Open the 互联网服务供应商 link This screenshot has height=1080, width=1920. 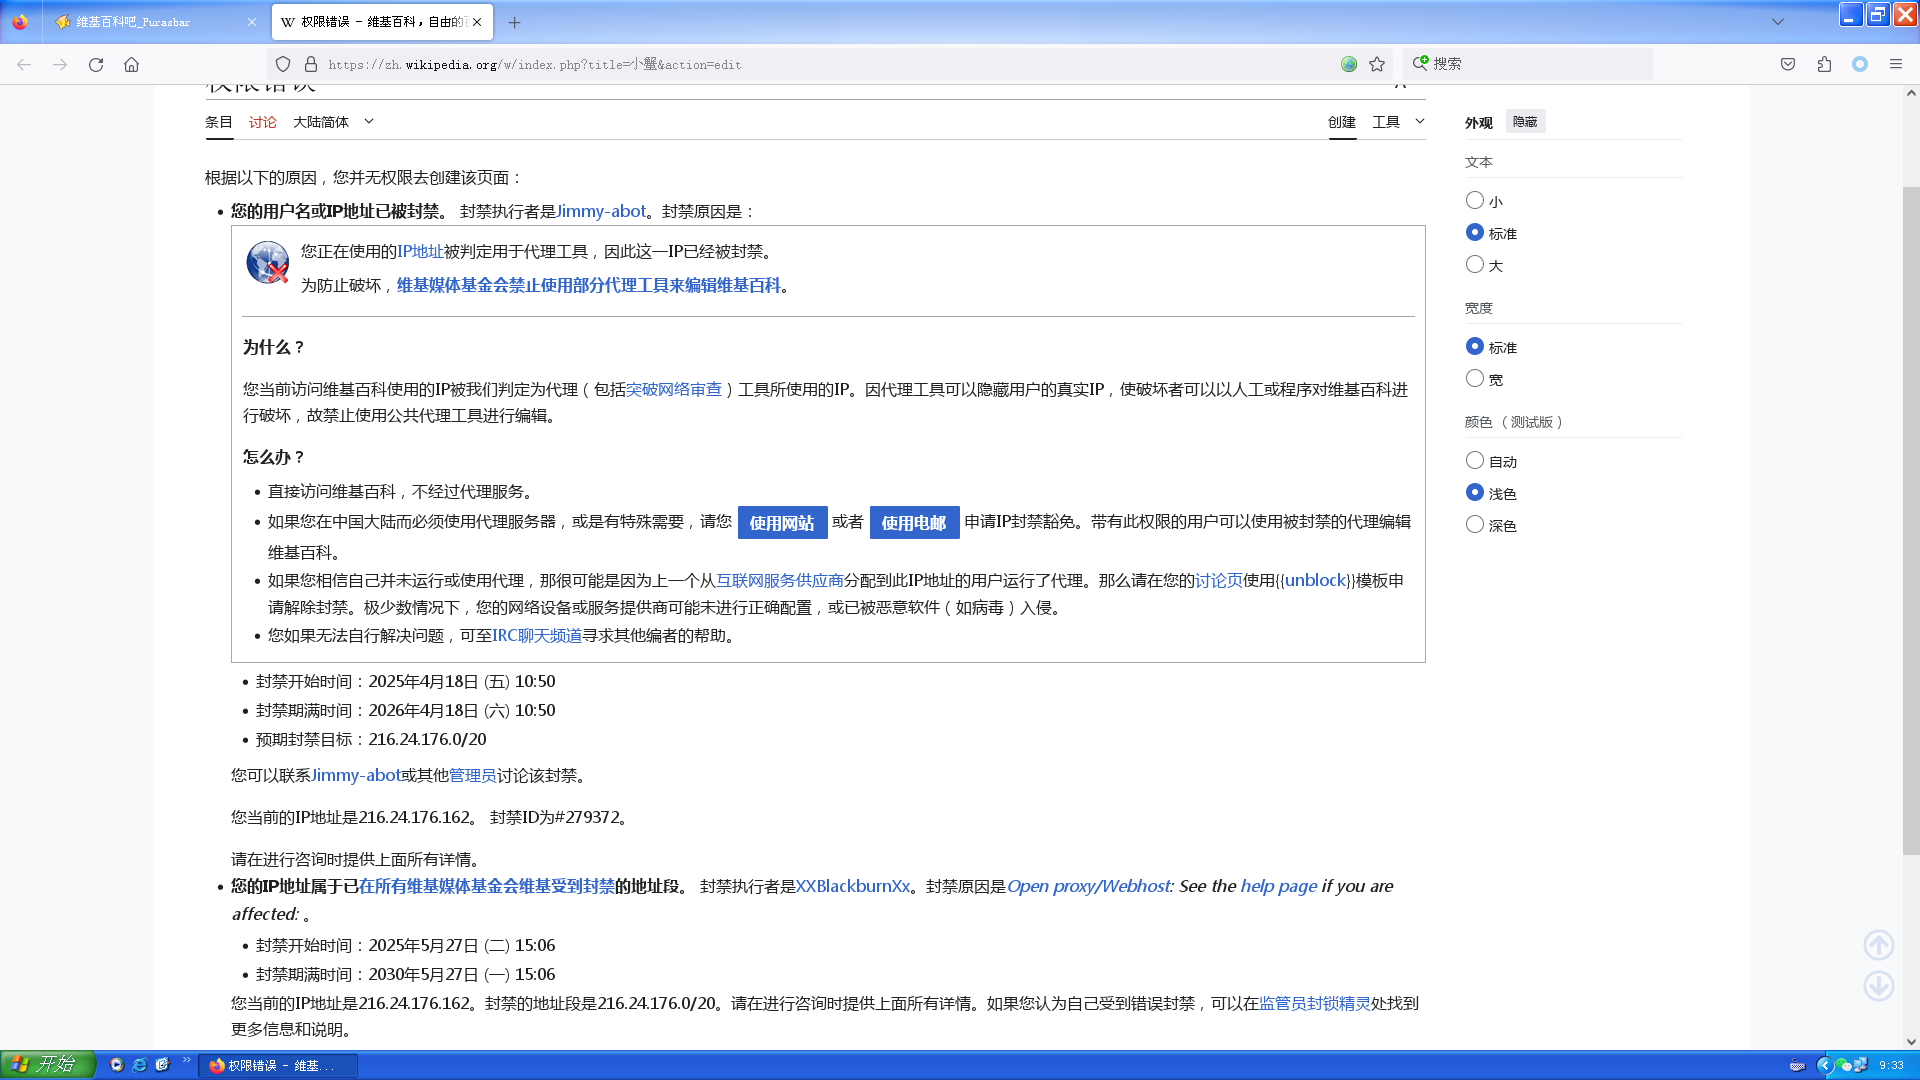click(x=780, y=581)
